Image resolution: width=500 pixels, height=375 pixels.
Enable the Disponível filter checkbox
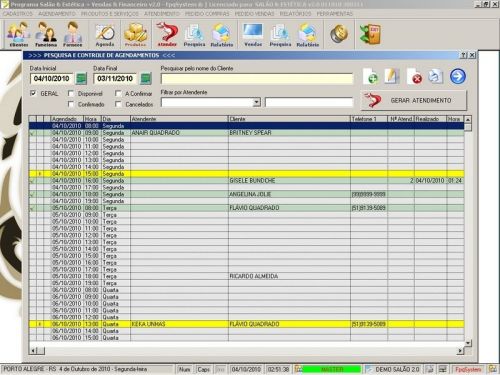click(x=71, y=93)
